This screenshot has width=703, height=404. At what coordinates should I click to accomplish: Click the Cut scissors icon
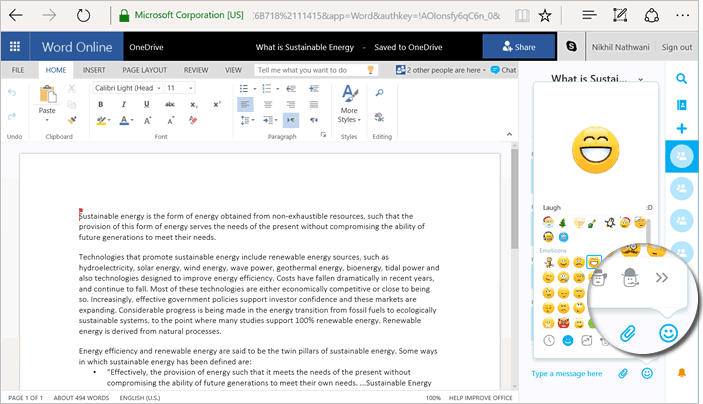click(72, 89)
